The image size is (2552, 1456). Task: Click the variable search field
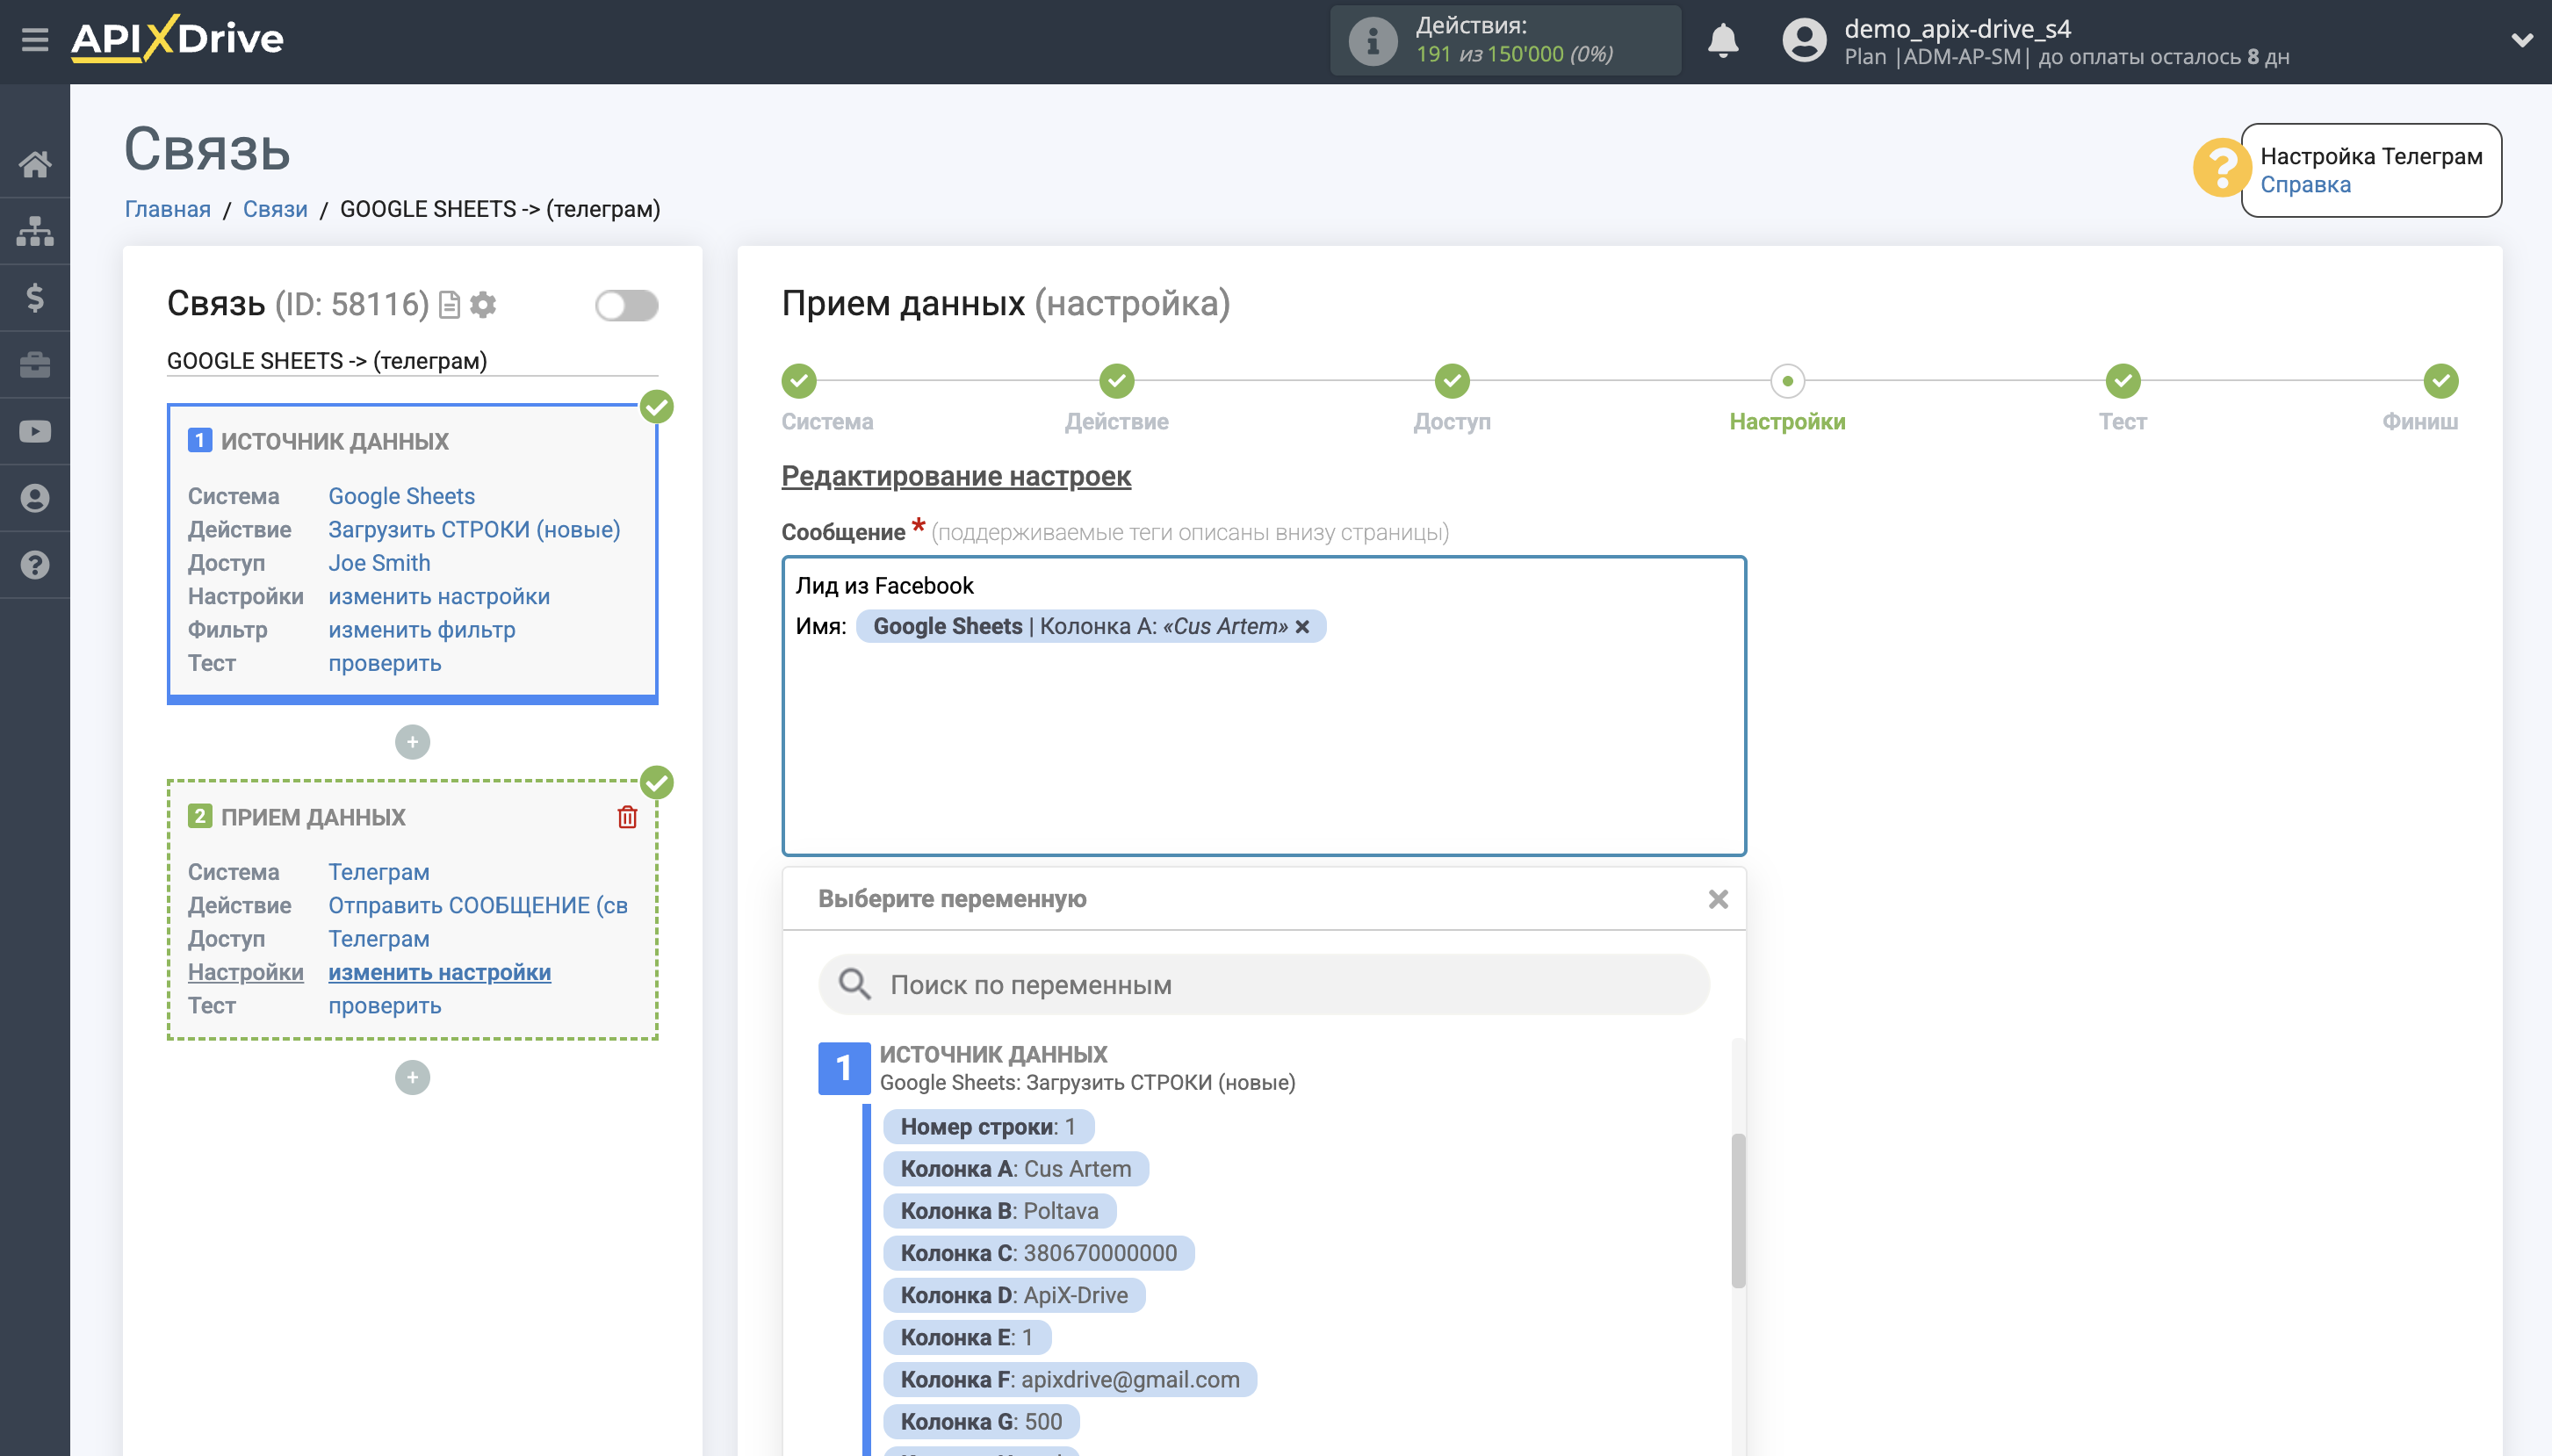tap(1264, 985)
